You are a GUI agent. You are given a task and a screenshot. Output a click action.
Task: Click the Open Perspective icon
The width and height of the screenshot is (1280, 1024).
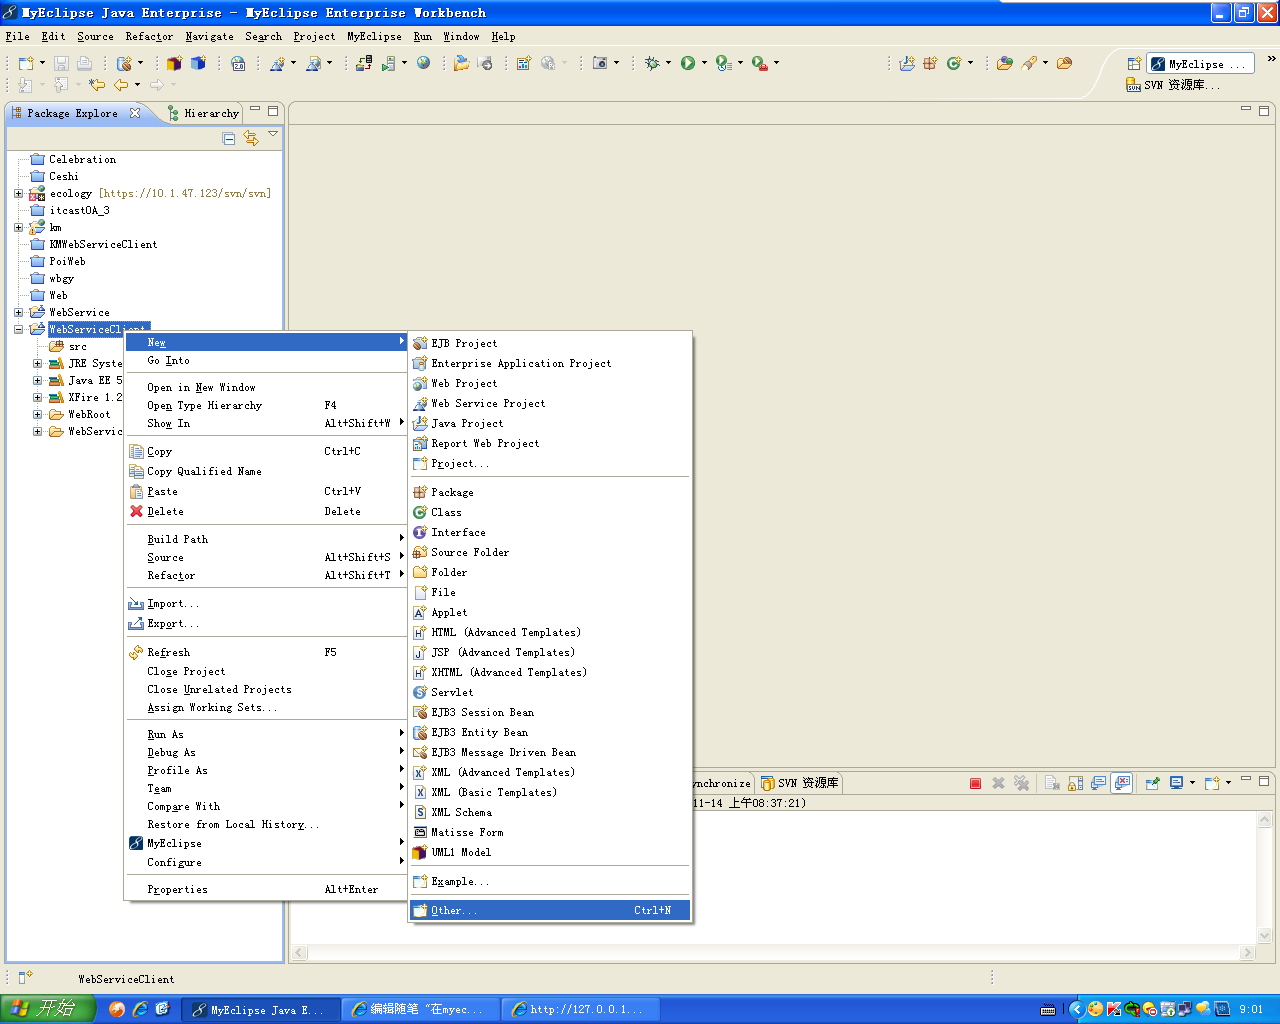1134,64
